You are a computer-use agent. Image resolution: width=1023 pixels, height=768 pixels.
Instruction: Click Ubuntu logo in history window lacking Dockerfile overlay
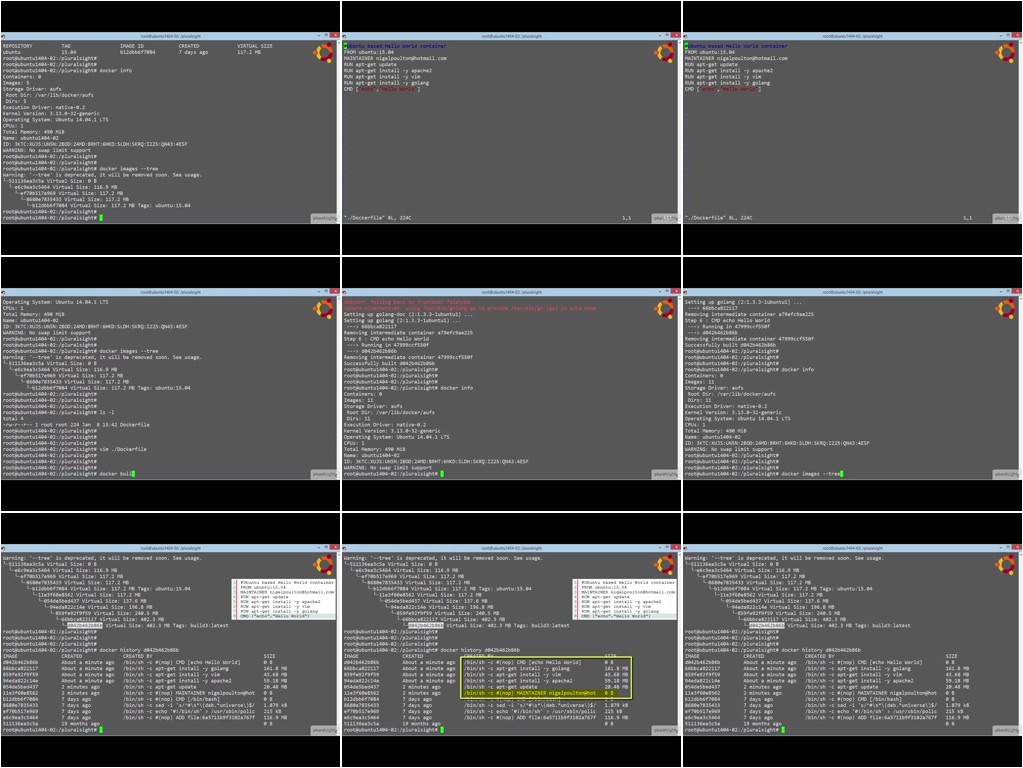pos(1006,564)
